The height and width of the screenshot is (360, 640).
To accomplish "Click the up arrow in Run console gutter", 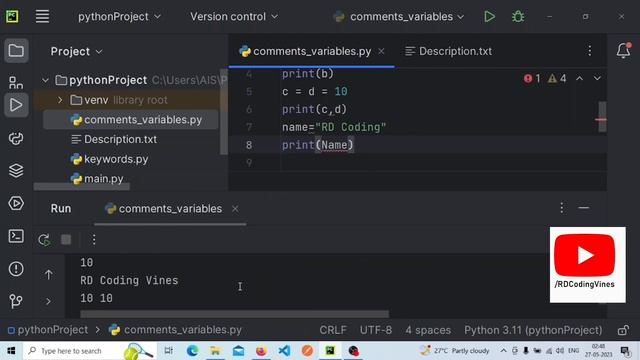I will pos(49,275).
